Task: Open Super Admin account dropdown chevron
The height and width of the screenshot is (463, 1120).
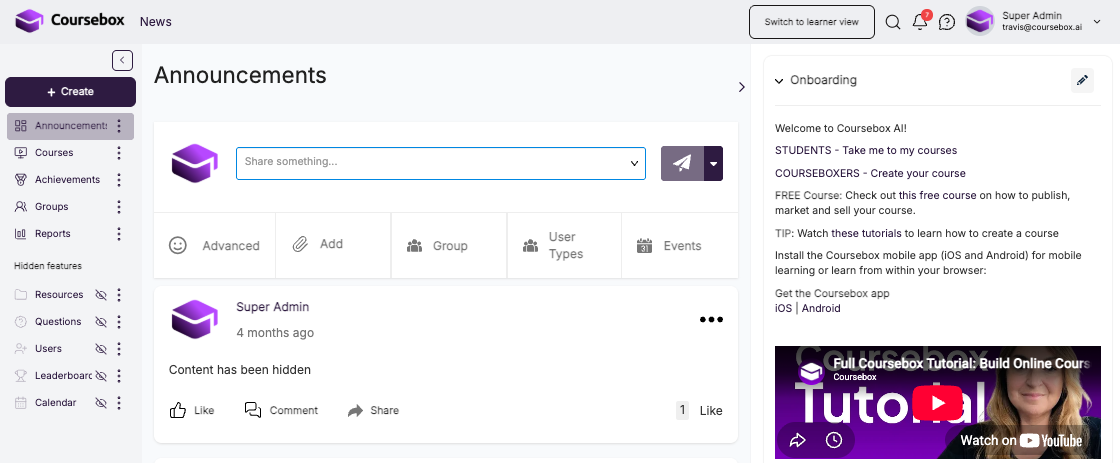Action: [x=1097, y=21]
